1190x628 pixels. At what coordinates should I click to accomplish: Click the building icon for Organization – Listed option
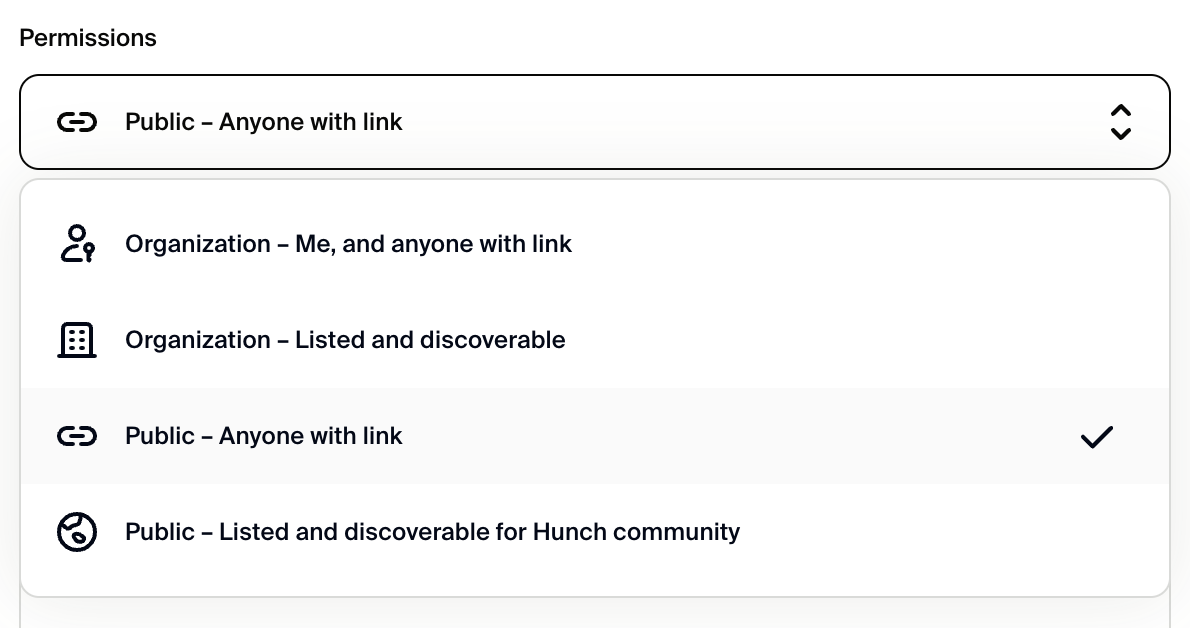coord(77,340)
